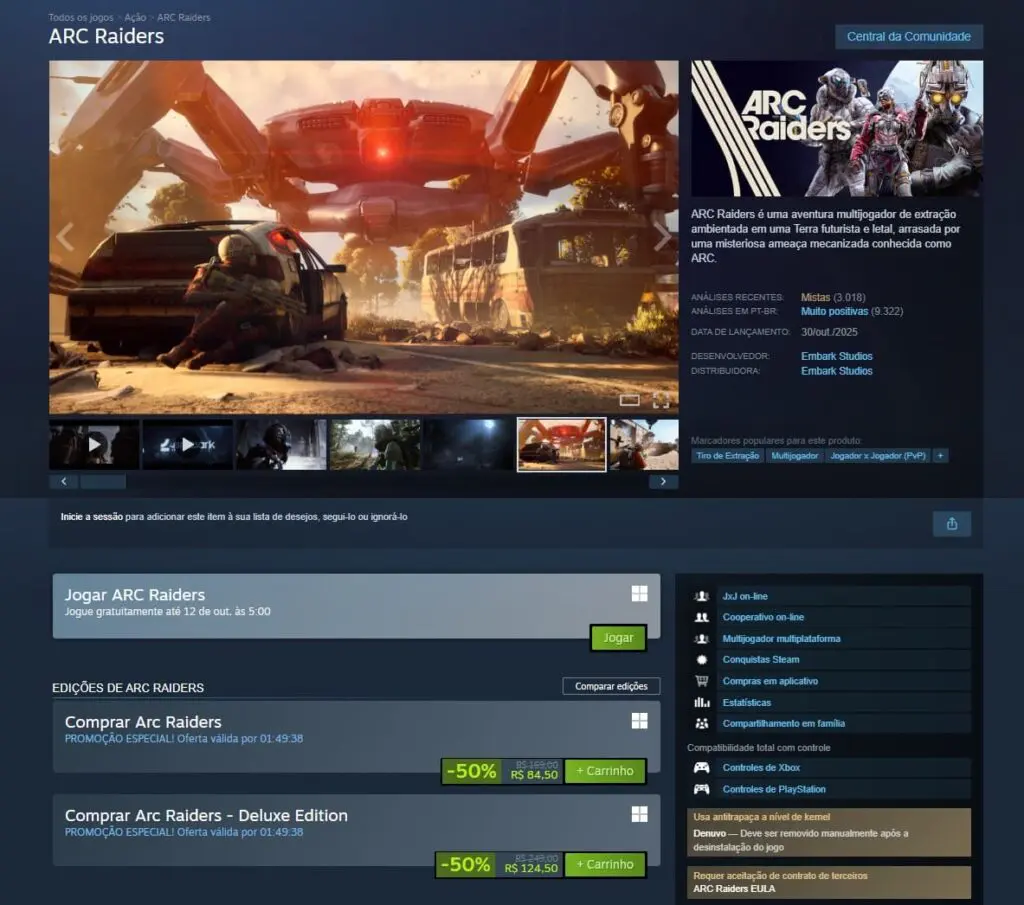Screen dimensions: 1024x905
Task: Show next screenshot with right arrow overlay
Action: (662, 236)
